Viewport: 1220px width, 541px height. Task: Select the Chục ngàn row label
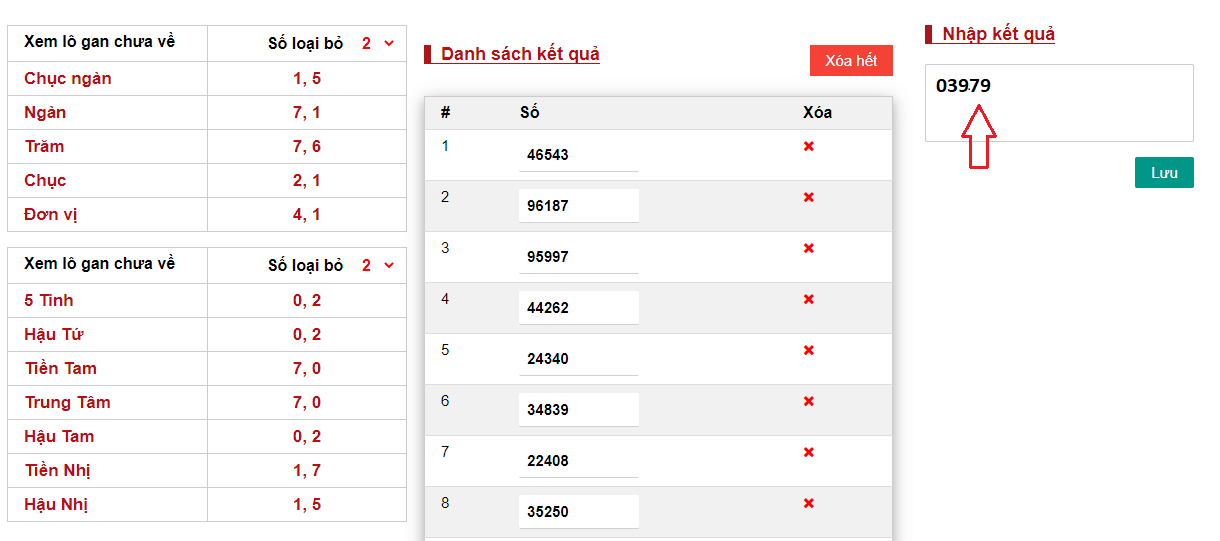pyautogui.click(x=67, y=79)
